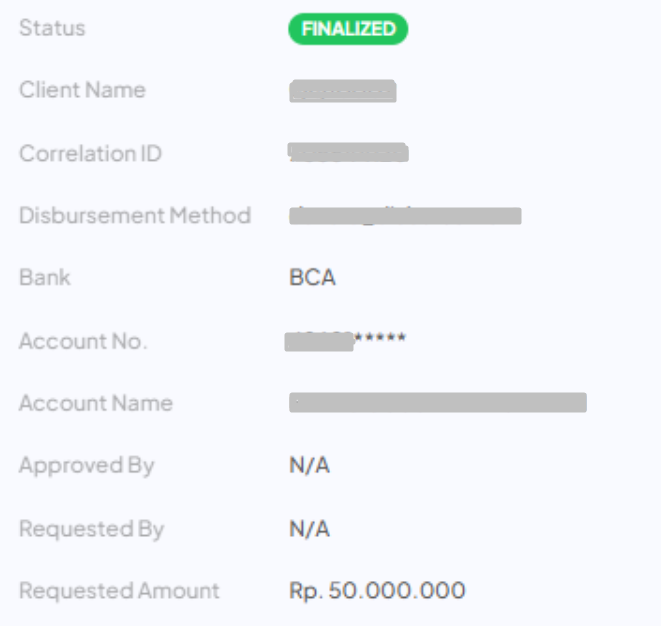Viewport: 661px width, 626px height.
Task: Select the Rp. 50.000.000 amount value
Action: tap(377, 591)
